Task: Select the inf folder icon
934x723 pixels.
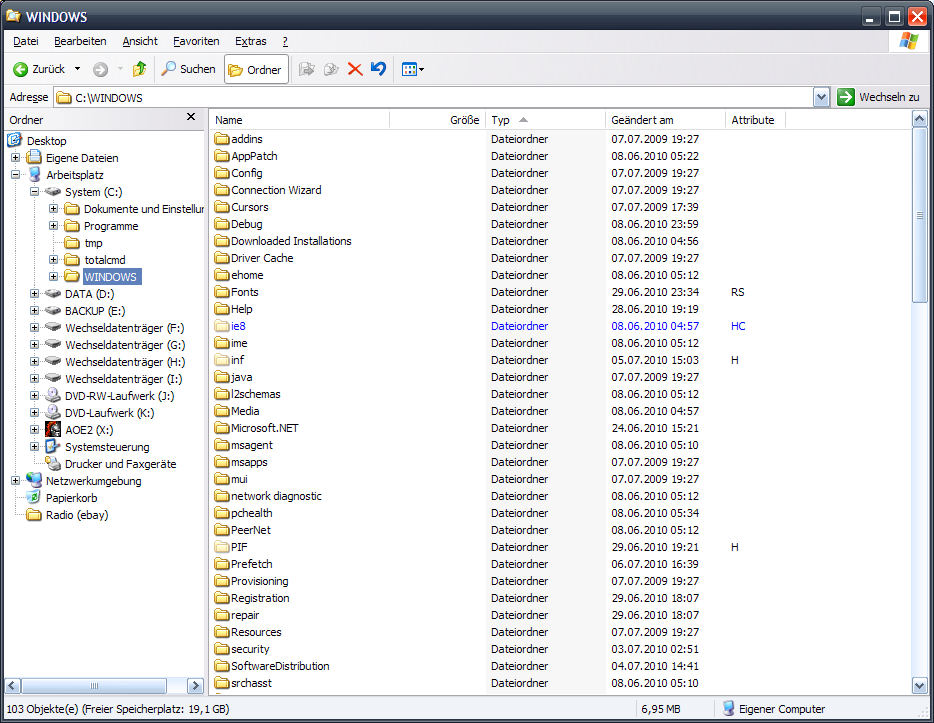Action: 222,360
